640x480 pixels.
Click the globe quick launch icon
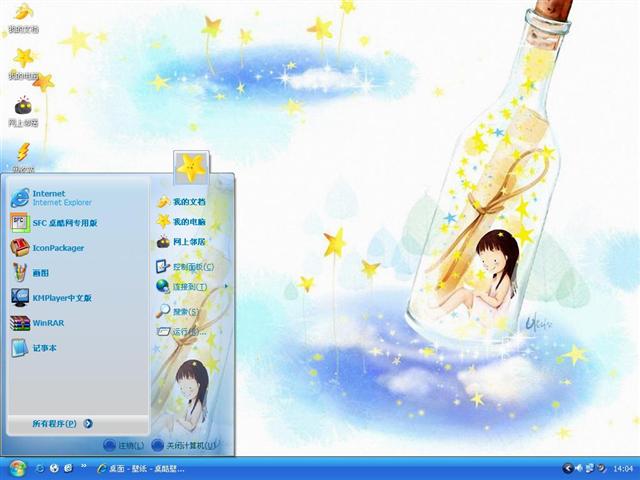54,468
